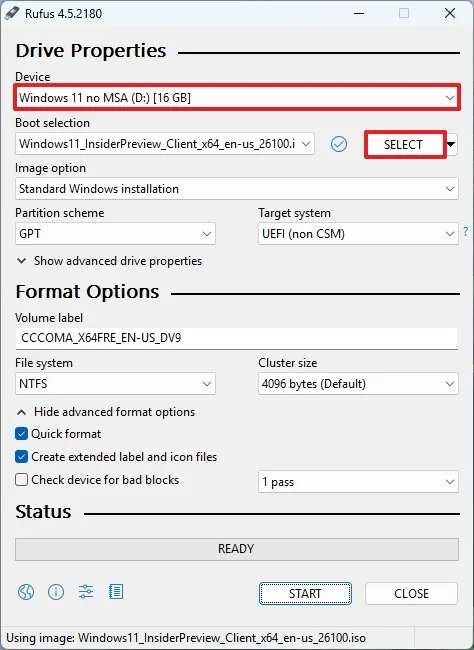Click the Volume label text field
This screenshot has width=474, height=650.
pyautogui.click(x=237, y=338)
